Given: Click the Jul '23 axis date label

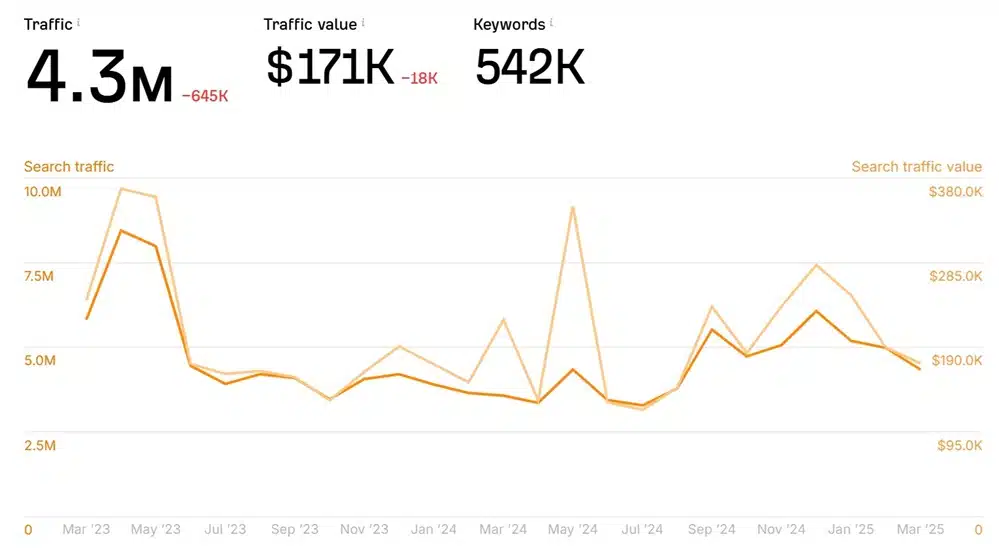Looking at the screenshot, I should [225, 529].
